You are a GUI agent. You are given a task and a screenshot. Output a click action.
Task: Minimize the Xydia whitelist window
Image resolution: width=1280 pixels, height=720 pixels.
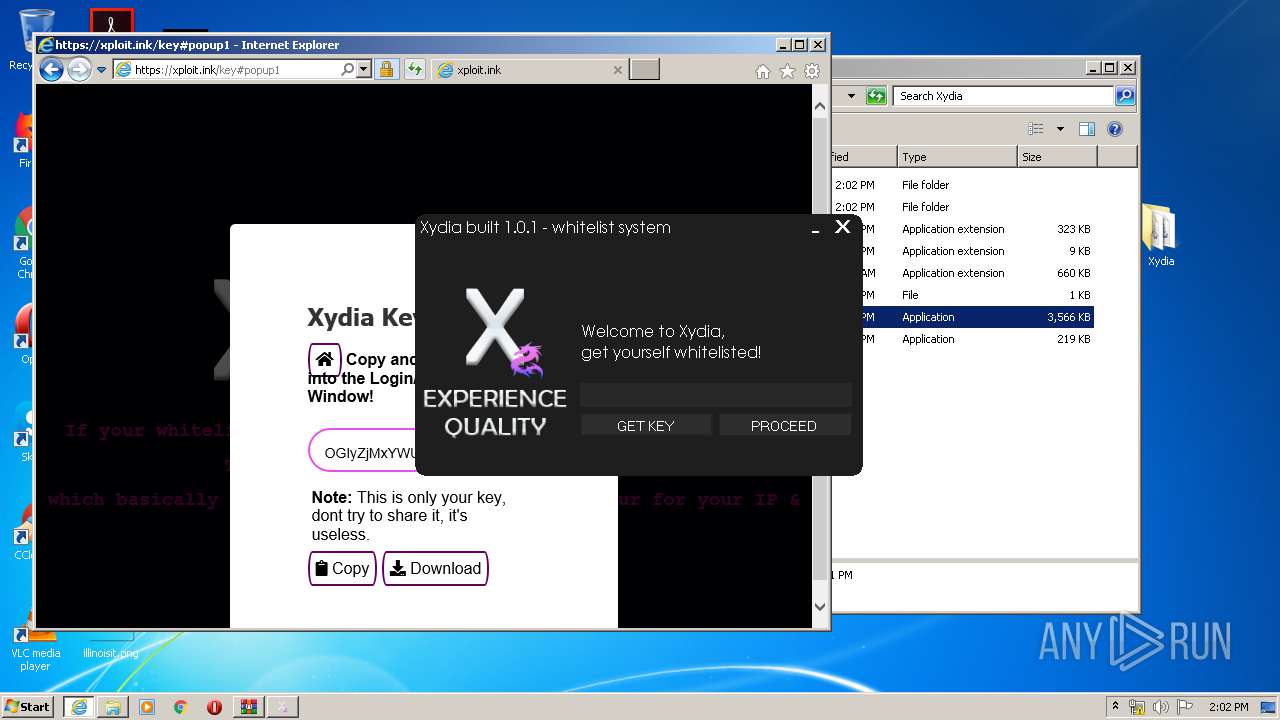(x=816, y=229)
